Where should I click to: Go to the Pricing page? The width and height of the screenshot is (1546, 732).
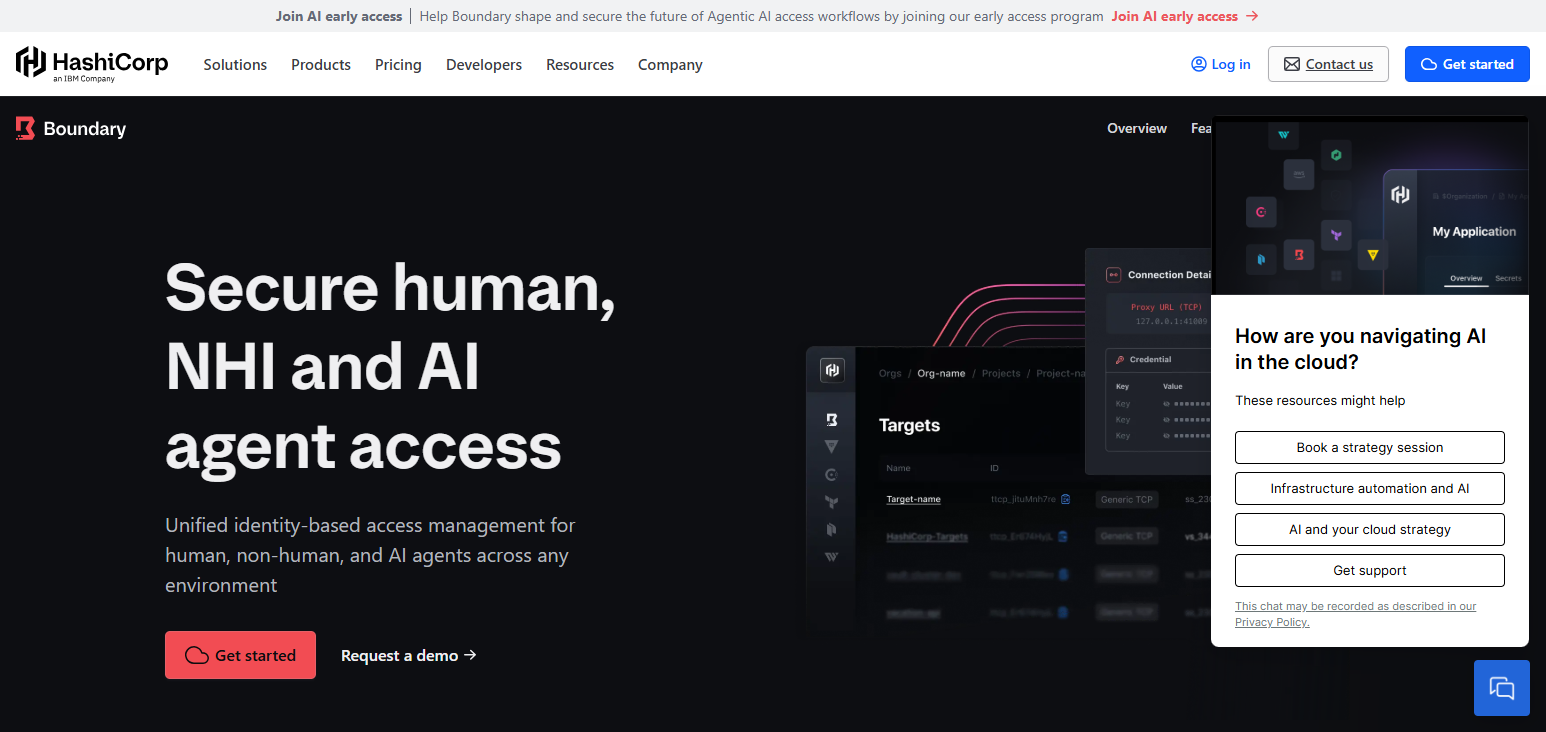[x=398, y=64]
